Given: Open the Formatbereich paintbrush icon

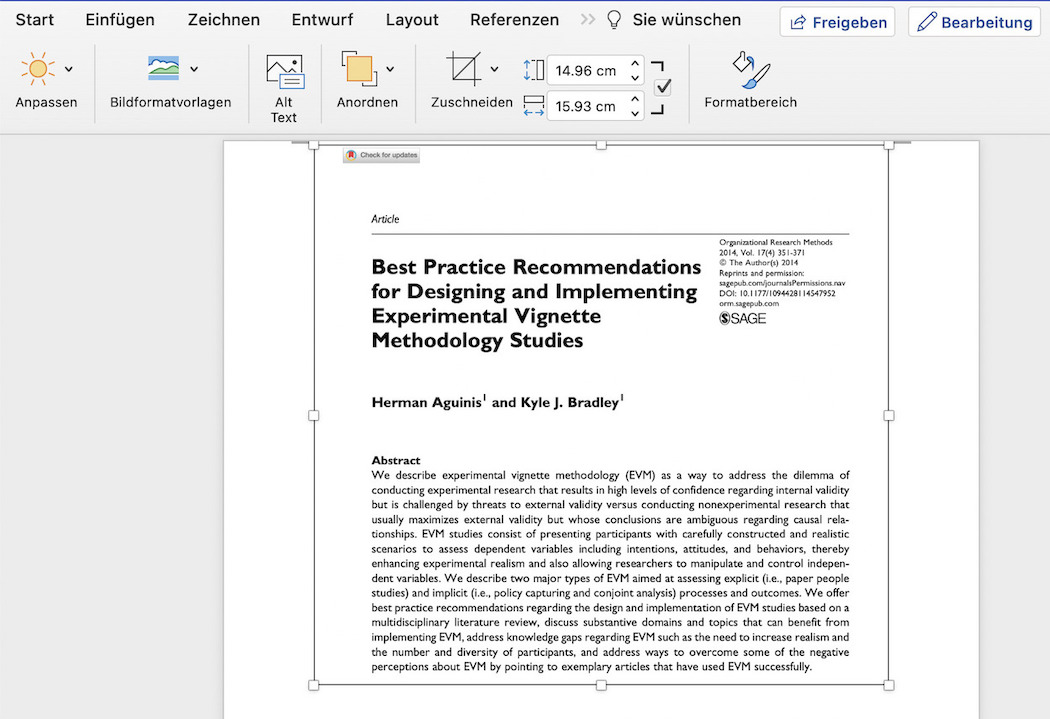Looking at the screenshot, I should (751, 70).
